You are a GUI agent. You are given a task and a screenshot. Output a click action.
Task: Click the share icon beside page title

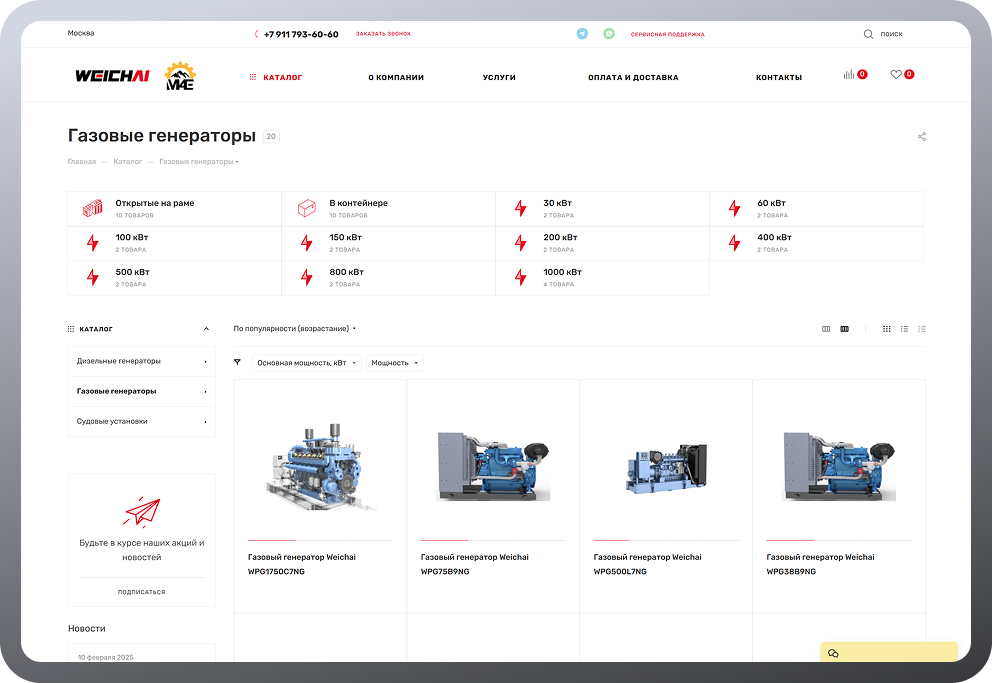point(922,137)
